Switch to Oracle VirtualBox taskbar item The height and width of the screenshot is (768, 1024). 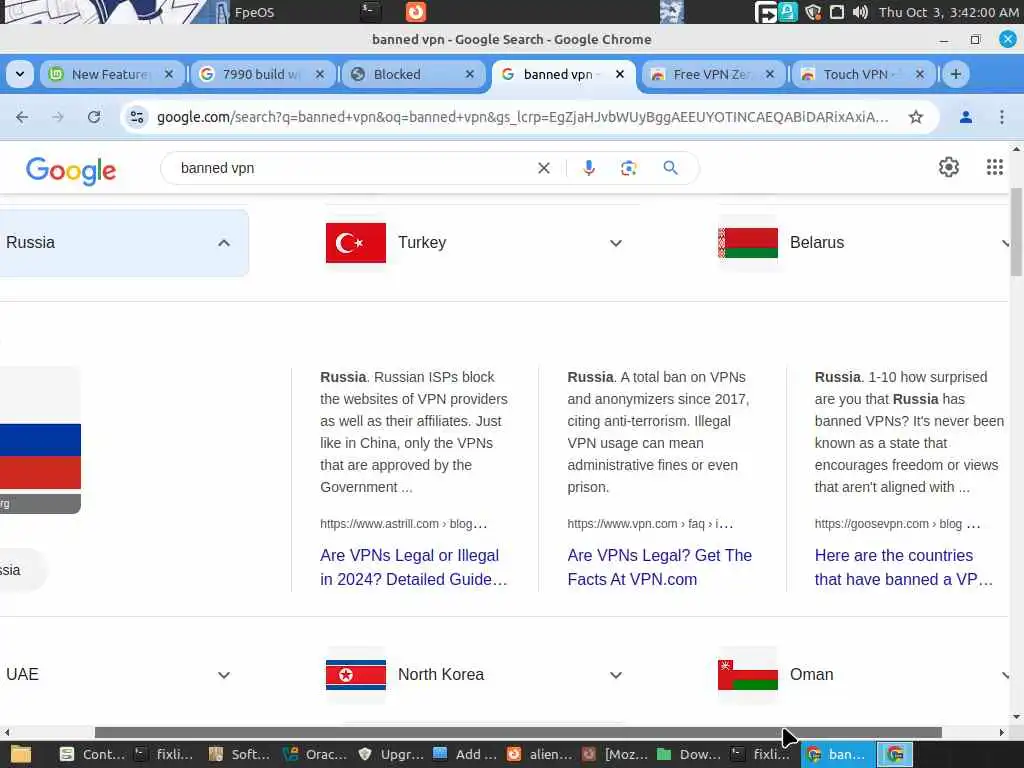315,754
